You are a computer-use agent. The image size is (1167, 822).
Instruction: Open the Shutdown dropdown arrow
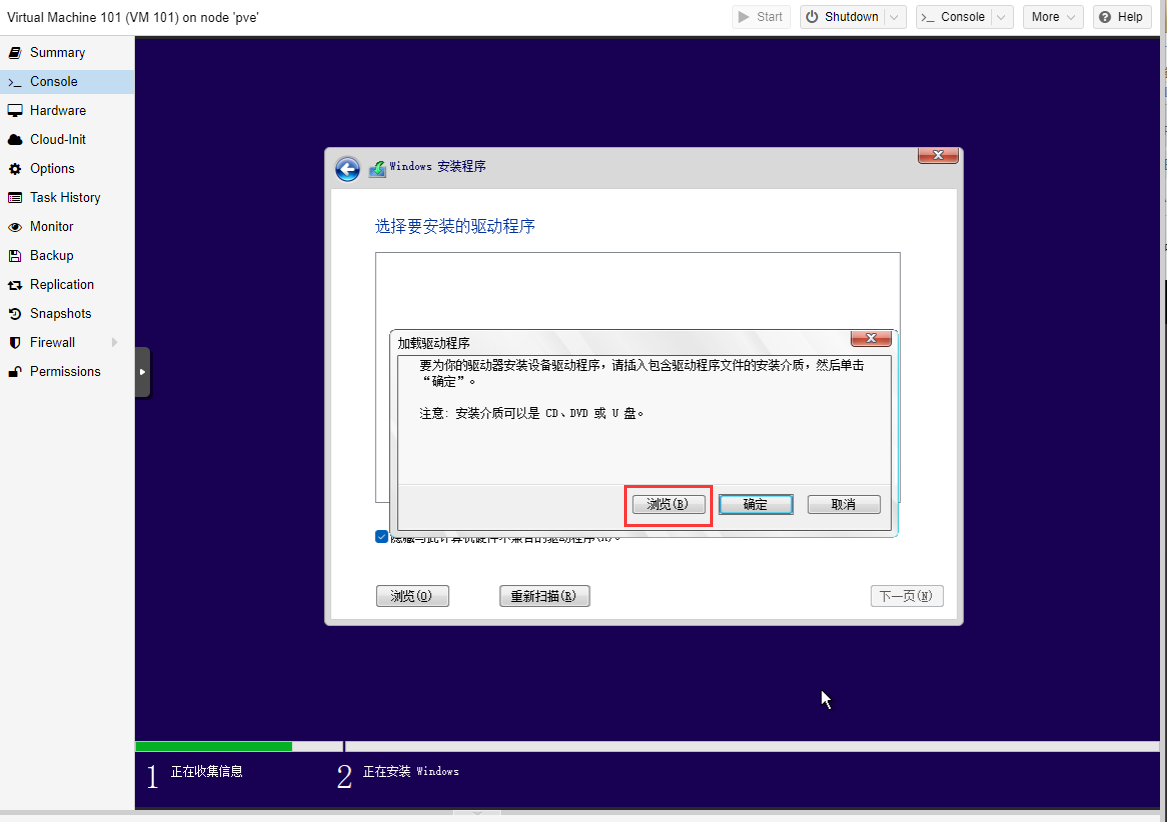click(895, 17)
